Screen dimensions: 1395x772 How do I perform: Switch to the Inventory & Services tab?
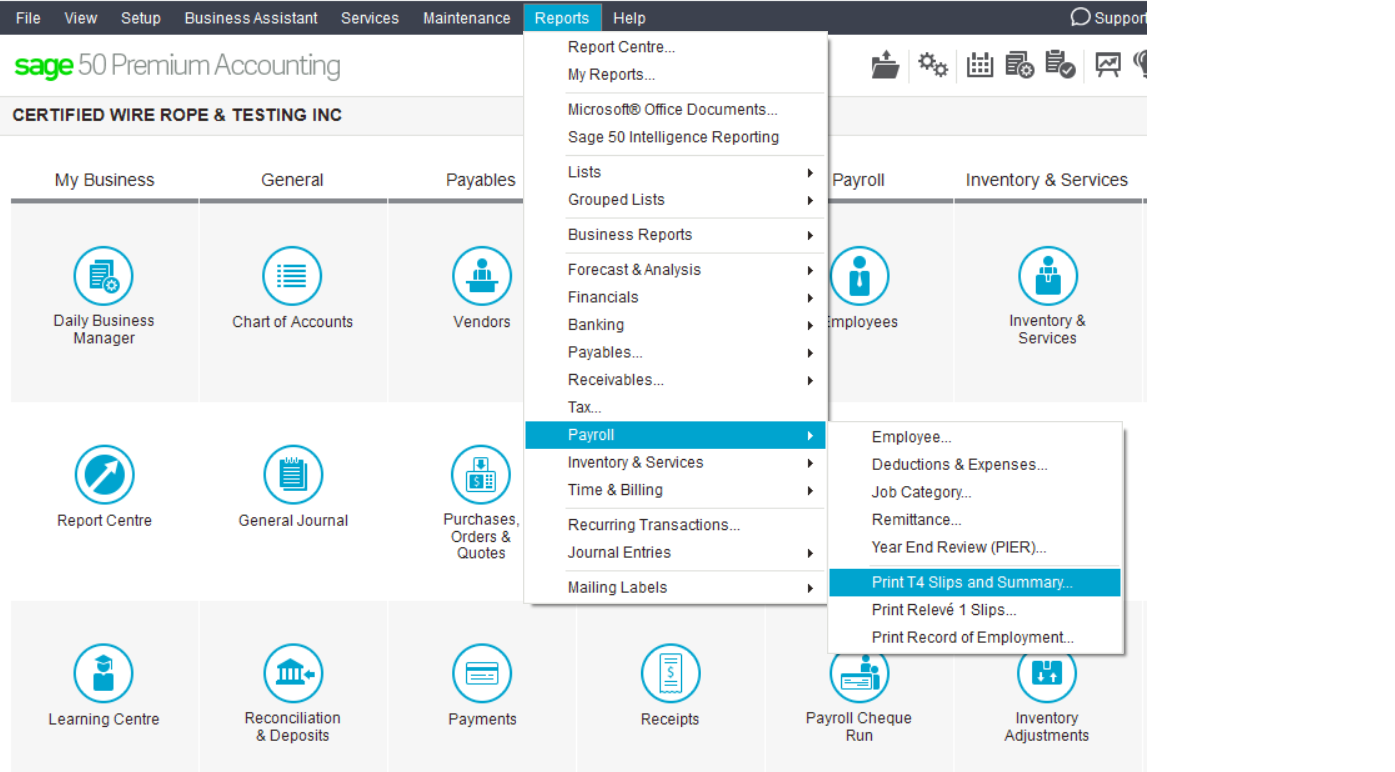[x=1046, y=180]
